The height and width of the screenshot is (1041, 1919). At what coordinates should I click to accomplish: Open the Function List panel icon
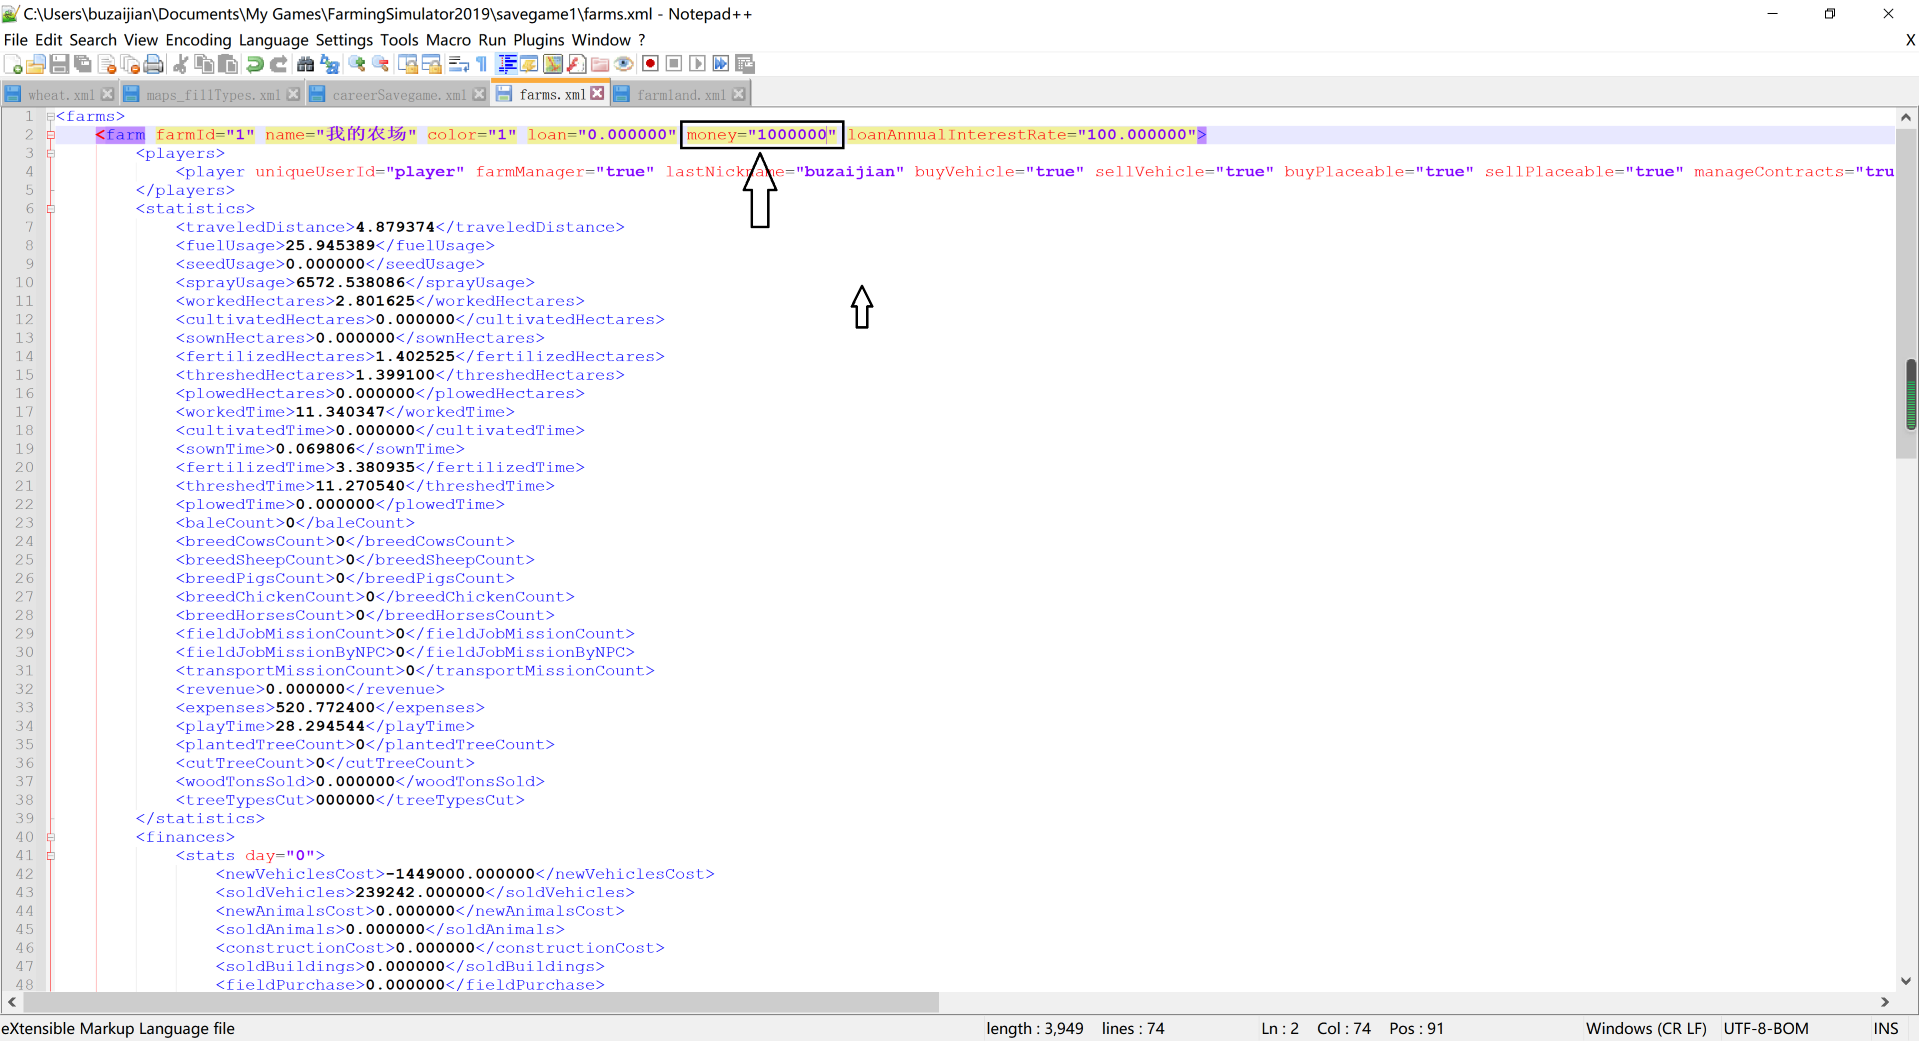tap(577, 64)
